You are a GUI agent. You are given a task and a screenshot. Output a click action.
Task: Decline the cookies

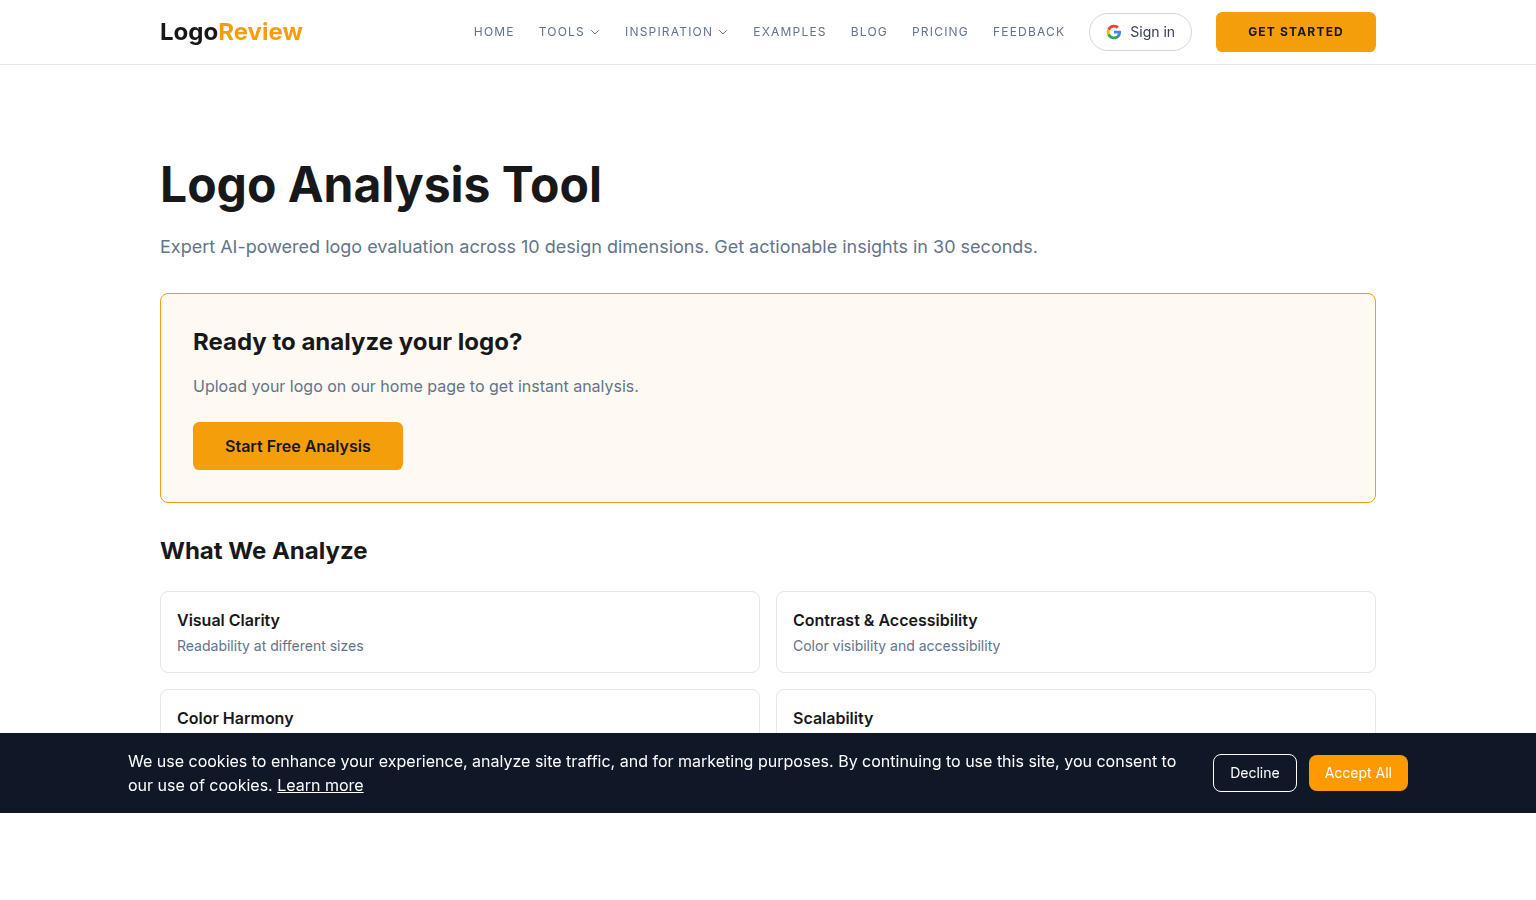point(1255,773)
